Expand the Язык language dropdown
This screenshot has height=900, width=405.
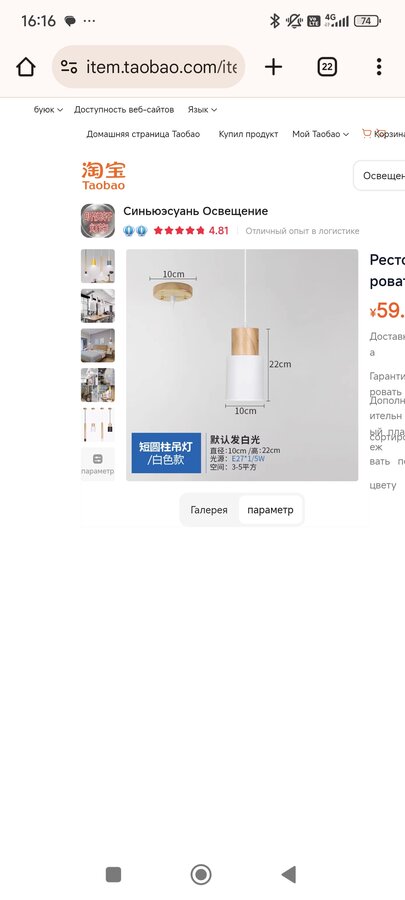[x=202, y=110]
